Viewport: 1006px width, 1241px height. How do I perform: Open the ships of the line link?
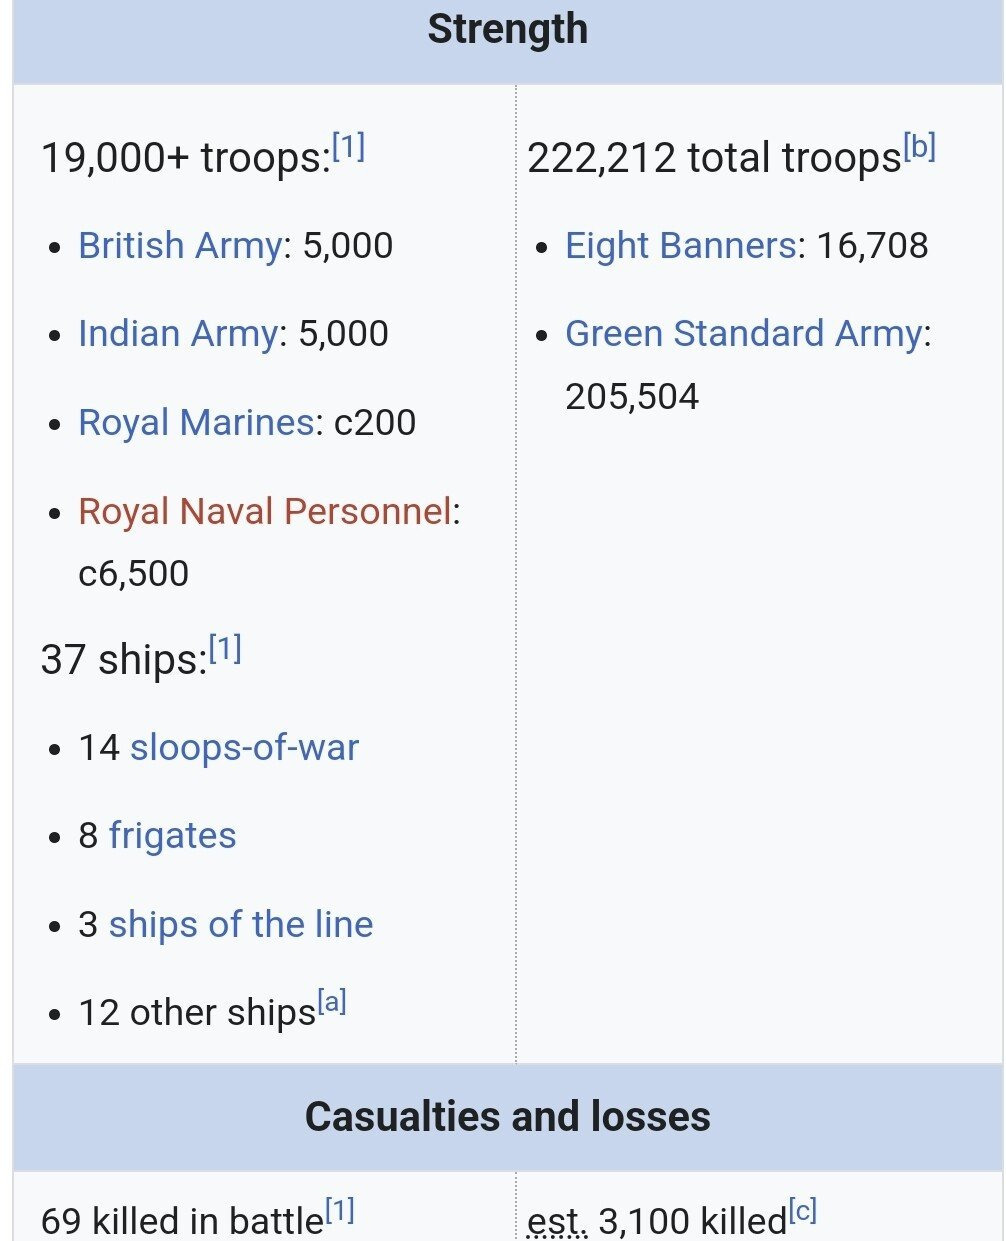[x=240, y=925]
